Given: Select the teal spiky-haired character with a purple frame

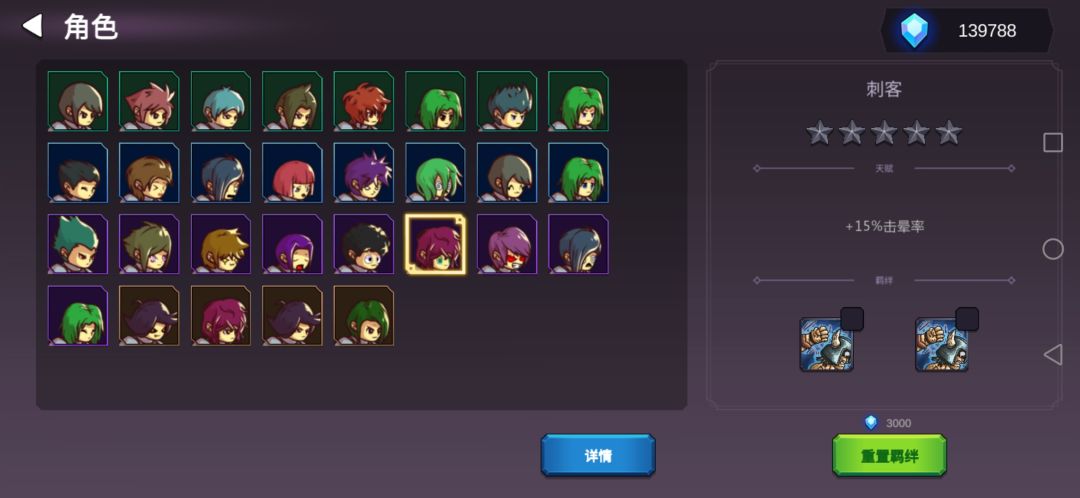Looking at the screenshot, I should [77, 244].
